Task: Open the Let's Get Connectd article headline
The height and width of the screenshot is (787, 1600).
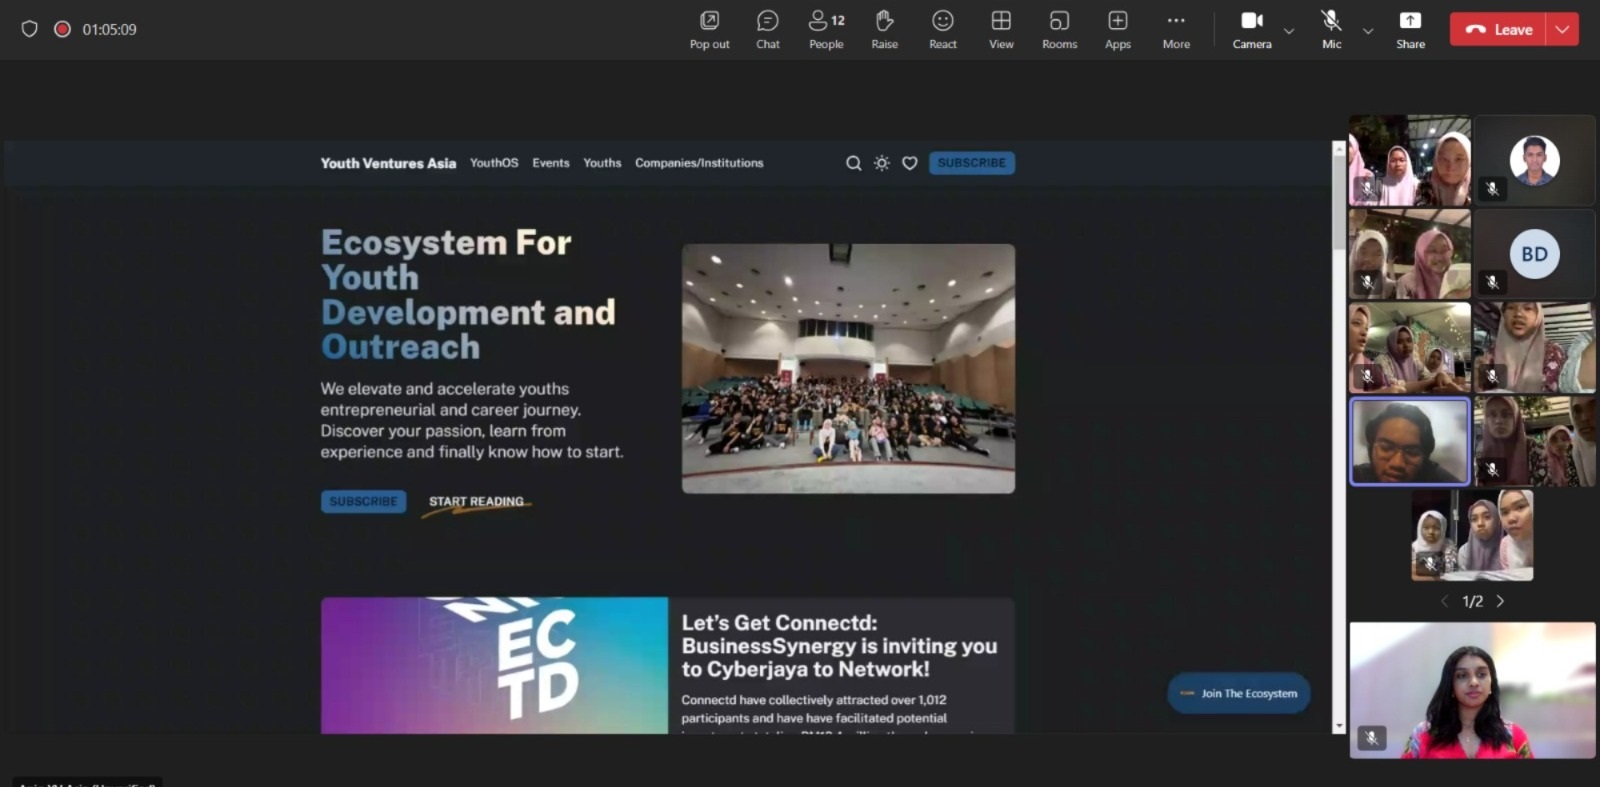Action: pos(839,646)
